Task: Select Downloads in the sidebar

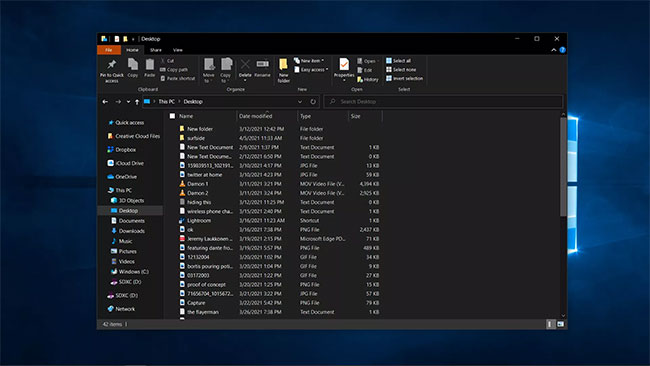Action: click(x=128, y=231)
